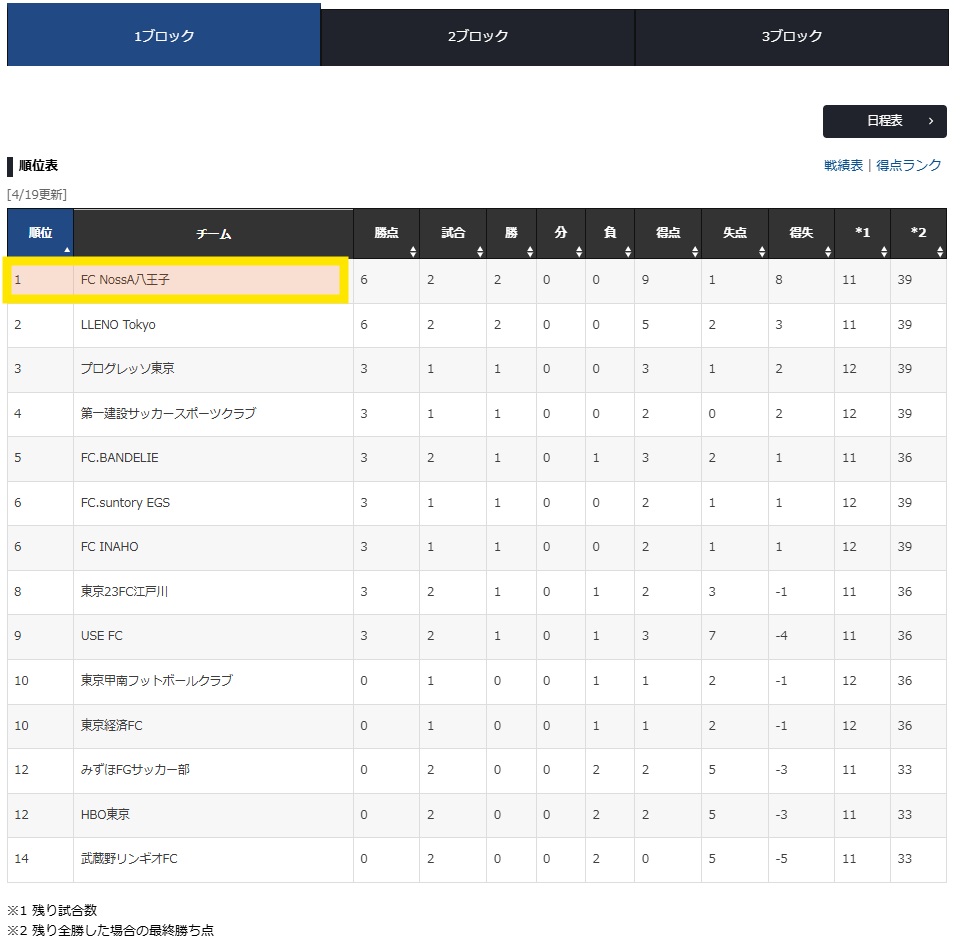Sort table by 負 losses column
The width and height of the screenshot is (957, 940).
point(609,234)
